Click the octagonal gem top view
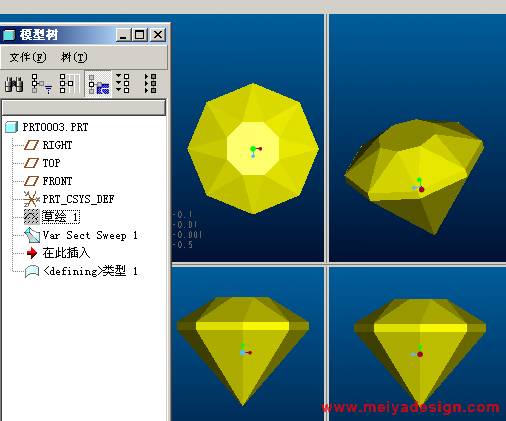 [x=253, y=148]
